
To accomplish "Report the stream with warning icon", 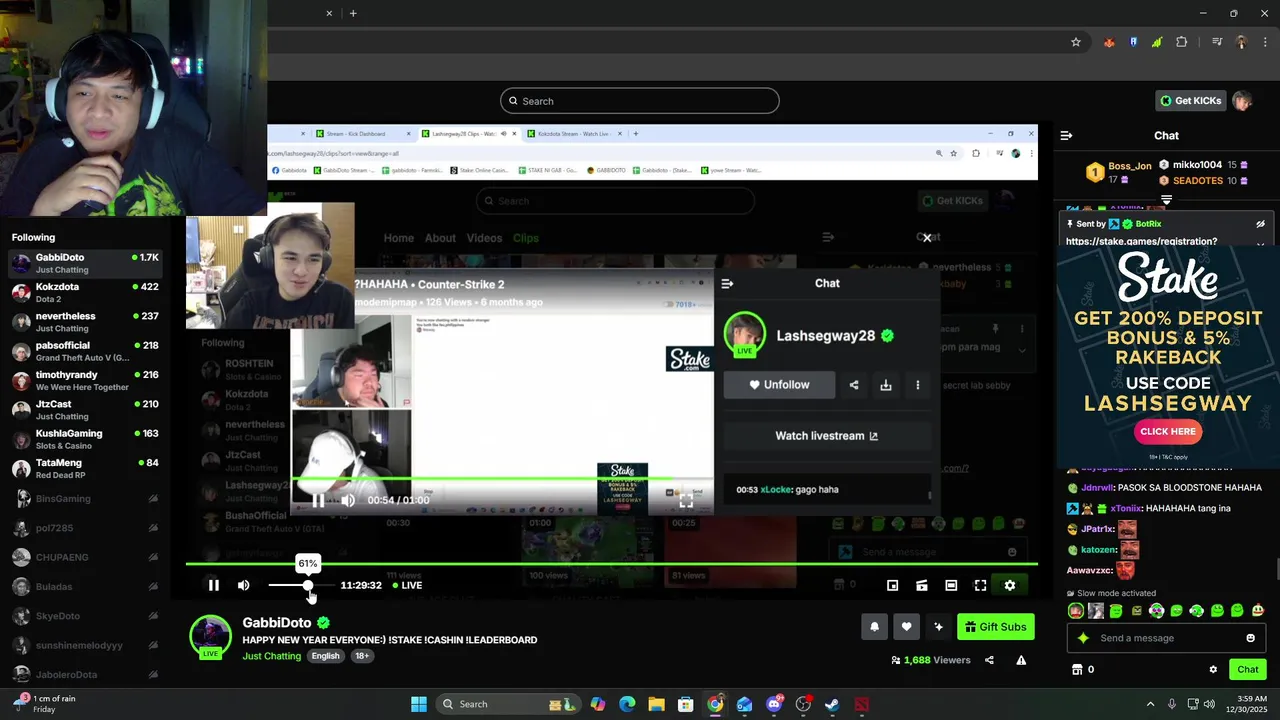I will [1021, 660].
